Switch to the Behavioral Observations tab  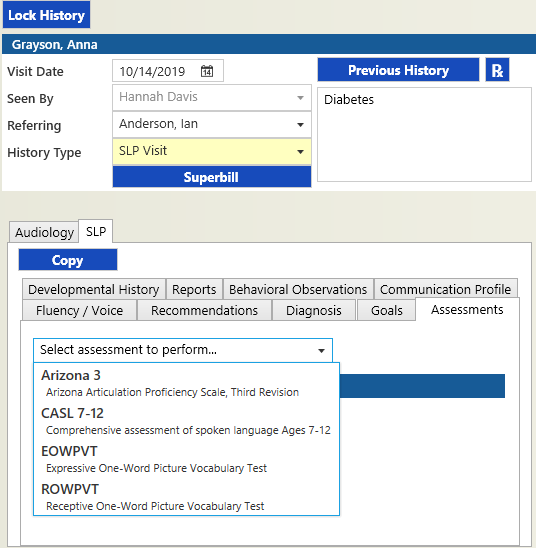[298, 289]
